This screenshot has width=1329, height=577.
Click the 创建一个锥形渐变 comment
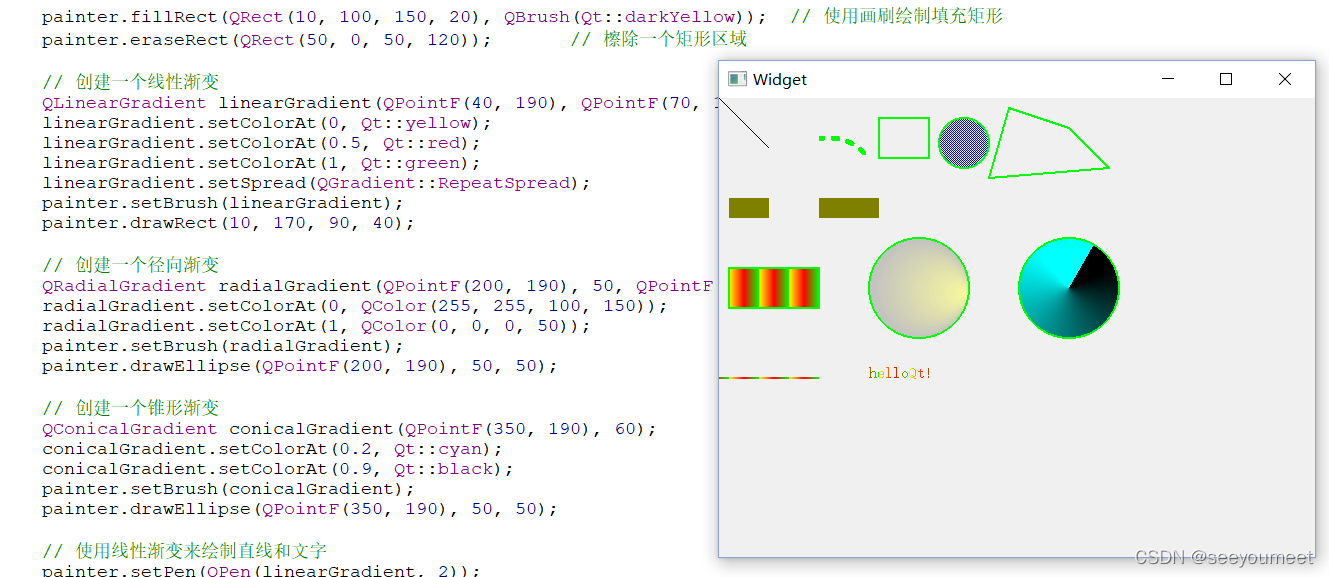pyautogui.click(x=130, y=408)
